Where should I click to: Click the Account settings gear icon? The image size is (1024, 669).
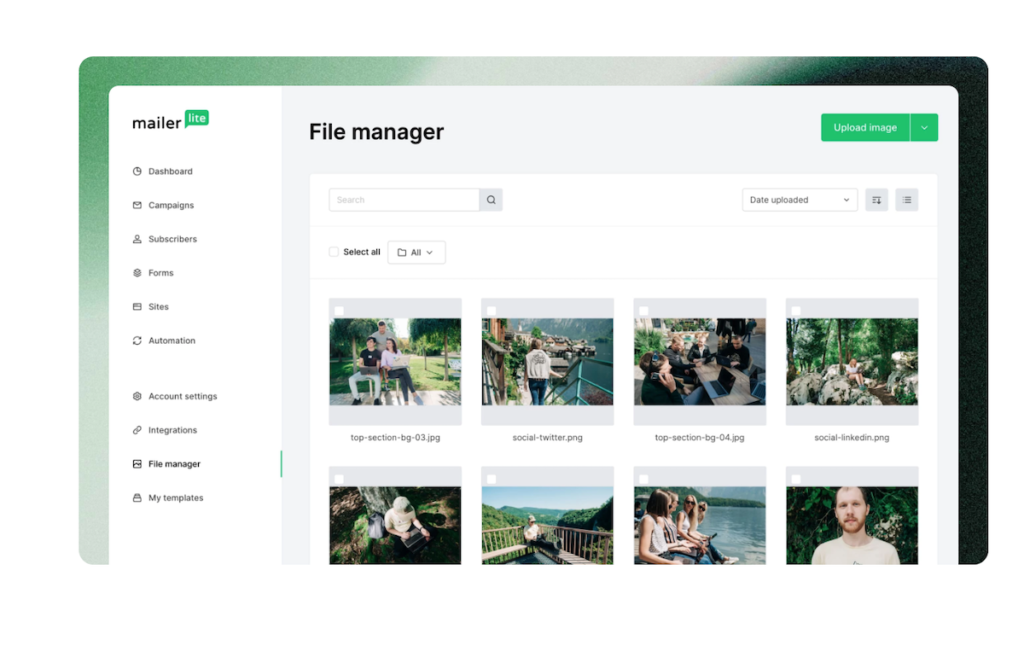click(x=137, y=396)
